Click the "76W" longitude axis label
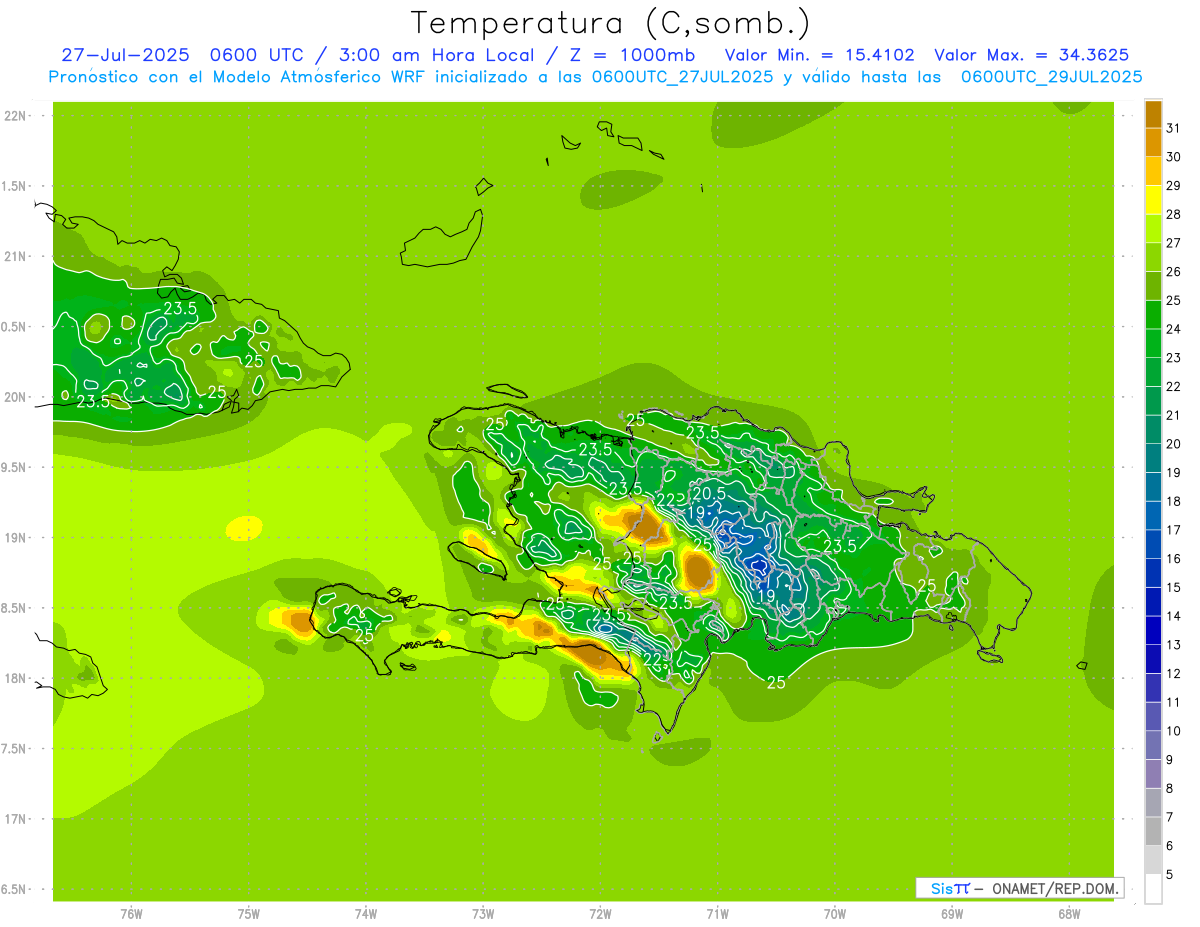 point(131,914)
